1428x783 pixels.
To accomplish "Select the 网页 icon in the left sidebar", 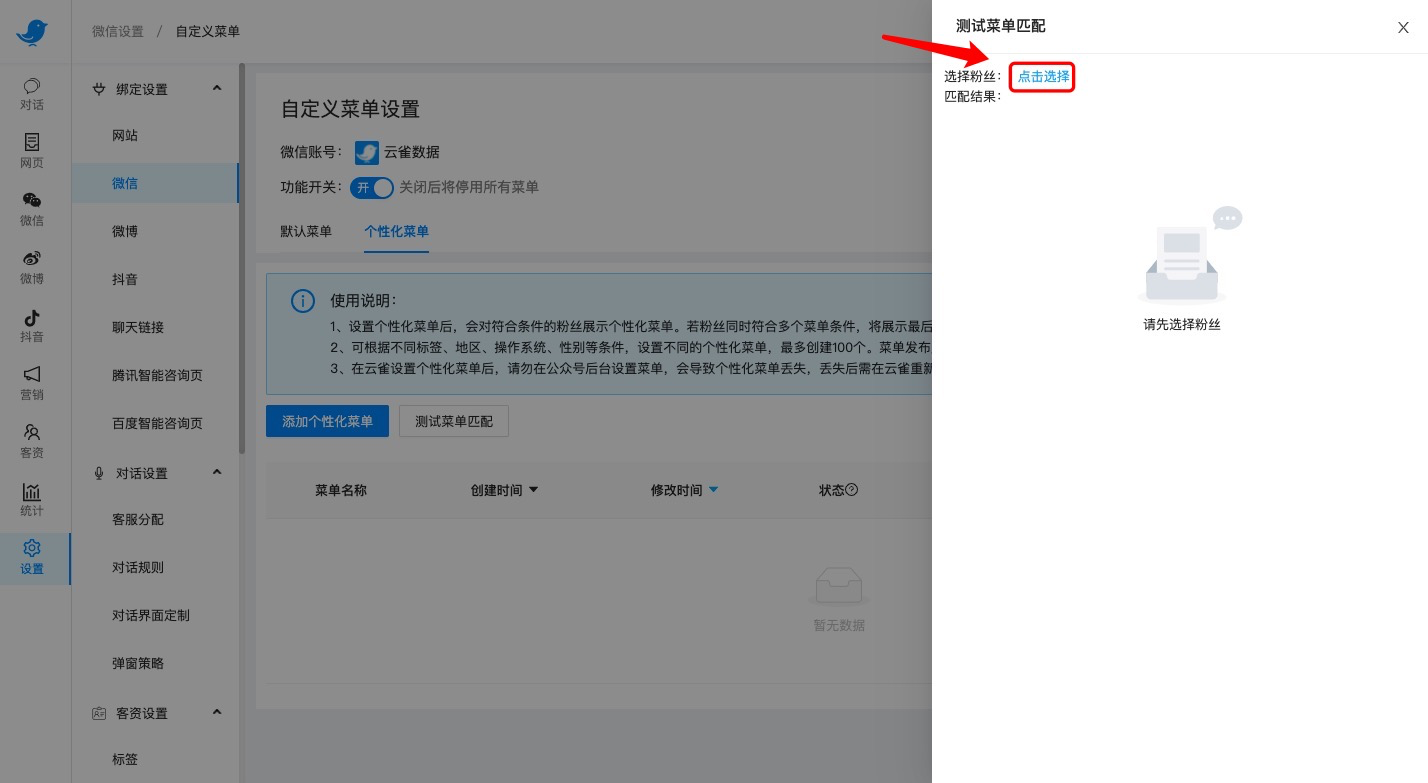I will pos(32,152).
